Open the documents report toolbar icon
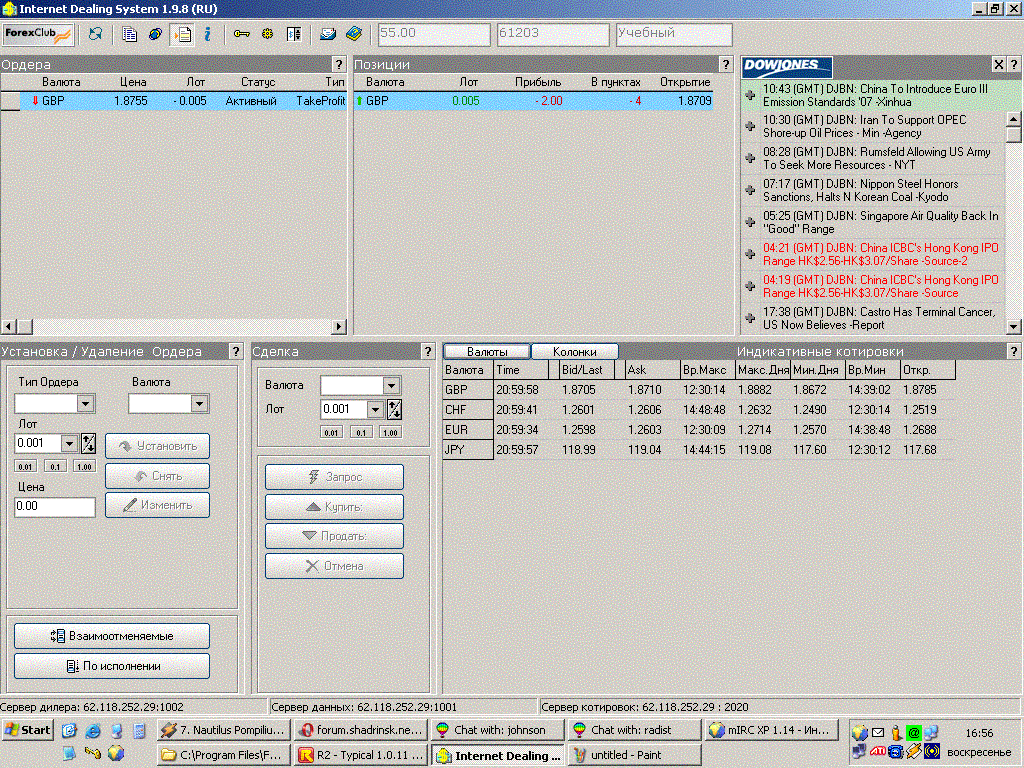Viewport: 1024px width, 768px height. tap(129, 34)
